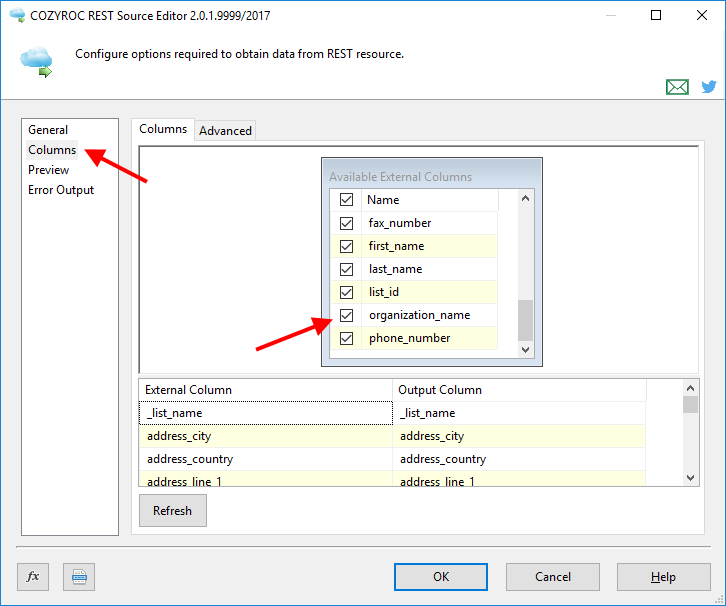Click up arrow of available columns scrollbar
The height and width of the screenshot is (606, 726).
coord(526,198)
